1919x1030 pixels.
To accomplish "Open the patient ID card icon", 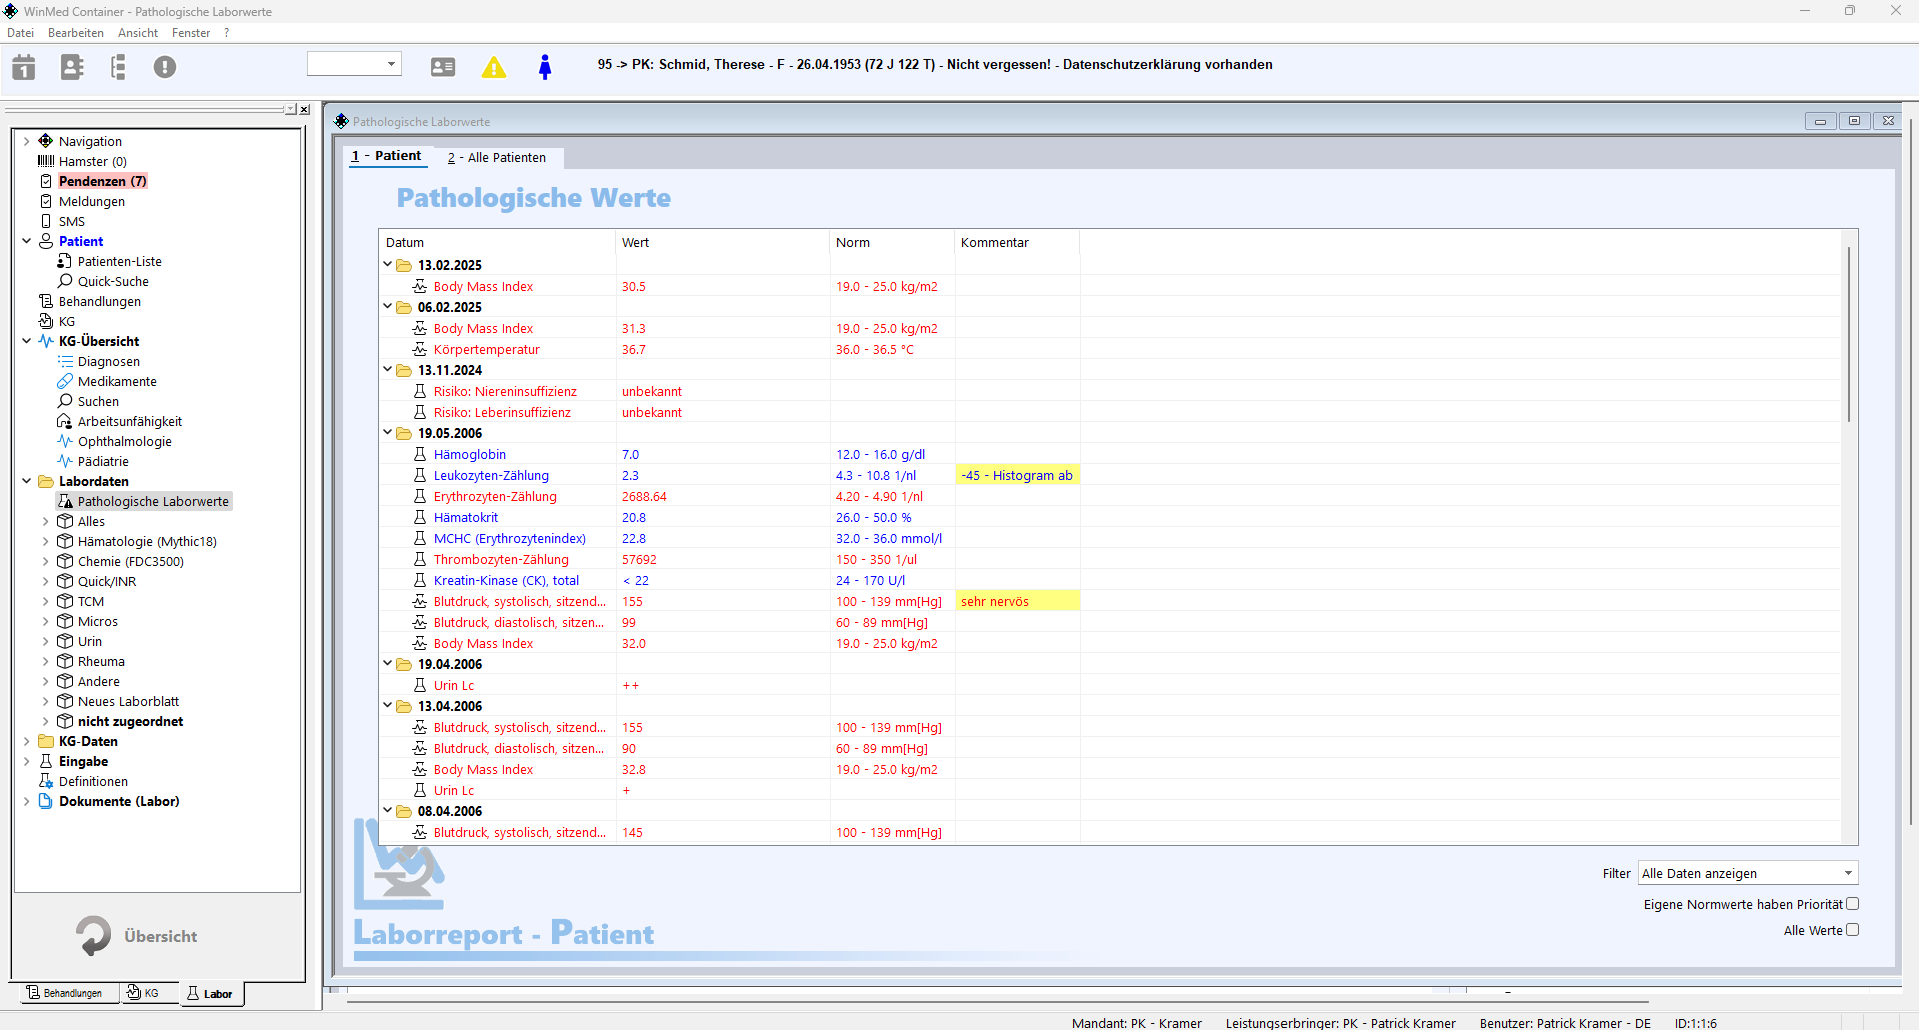I will coord(443,67).
